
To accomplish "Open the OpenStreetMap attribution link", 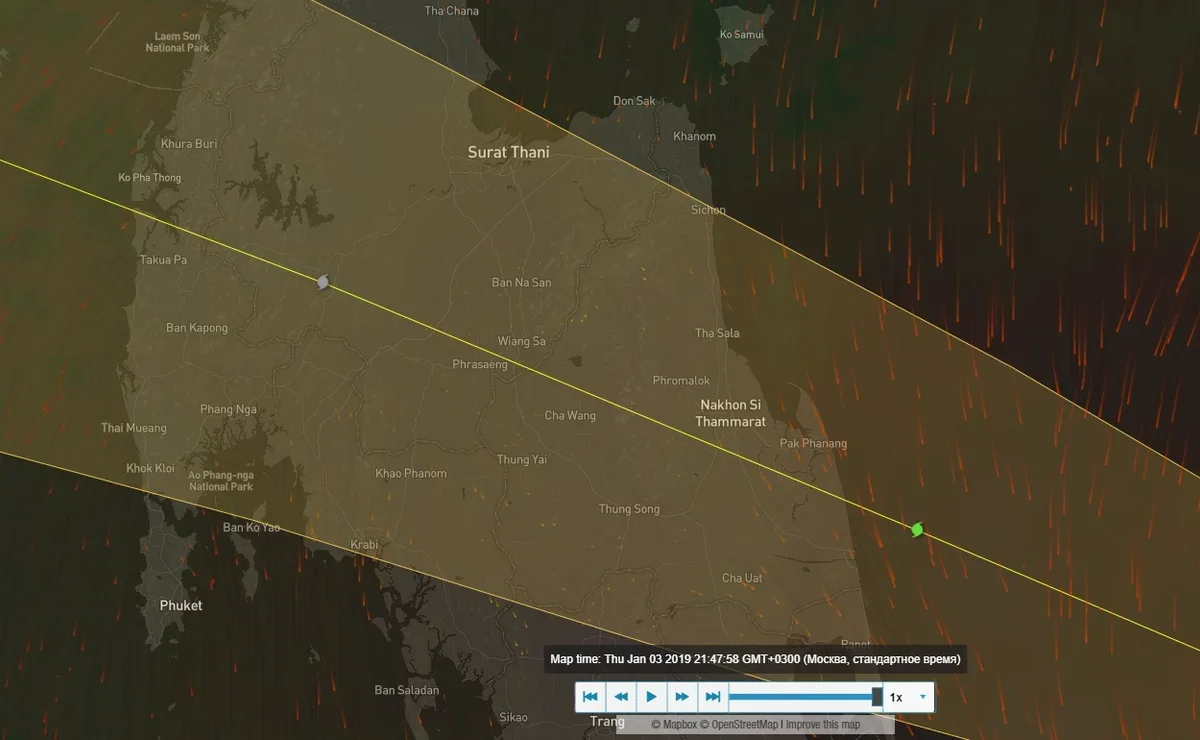I will click(739, 724).
